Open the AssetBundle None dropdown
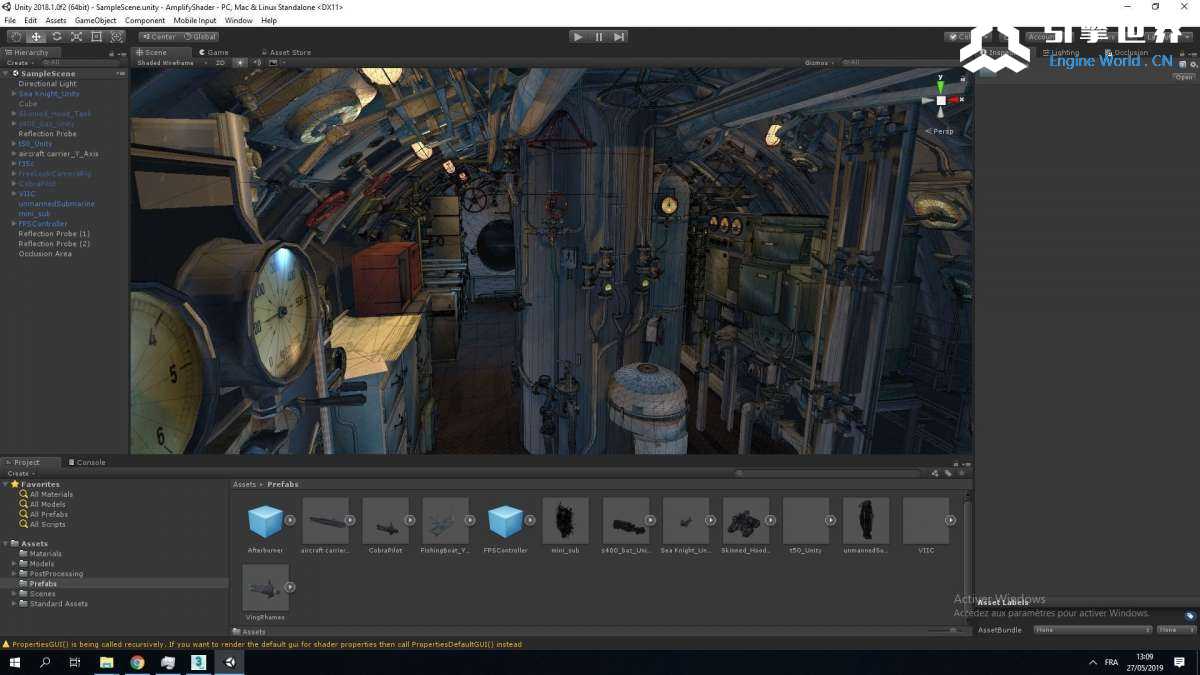 point(1093,630)
